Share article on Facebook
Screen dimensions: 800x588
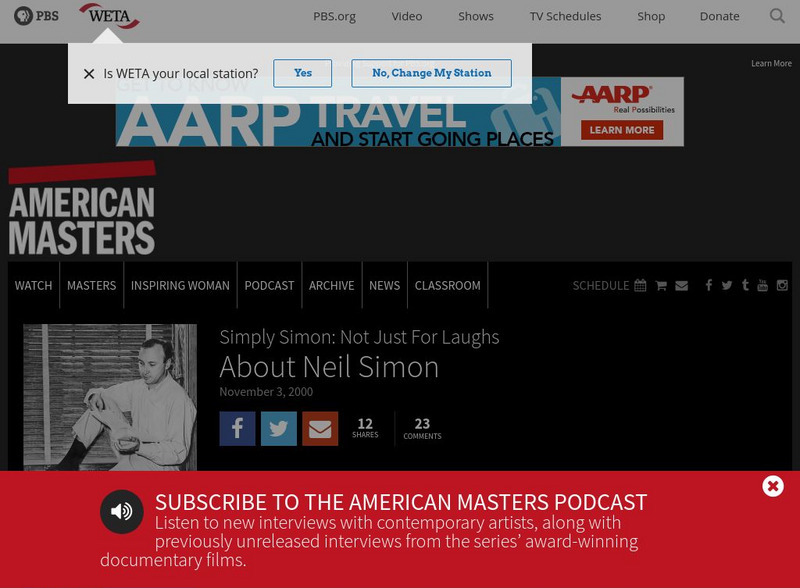(x=237, y=429)
